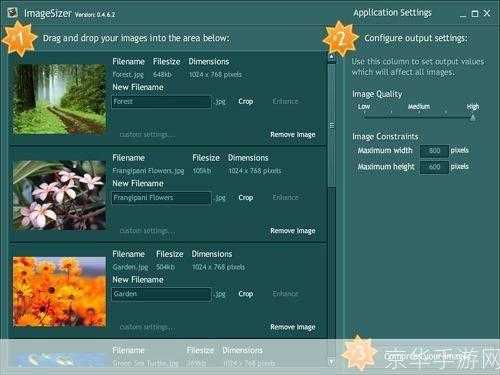Screen dimensions: 500x375
Task: Click the High quality label
Action: pyautogui.click(x=473, y=107)
